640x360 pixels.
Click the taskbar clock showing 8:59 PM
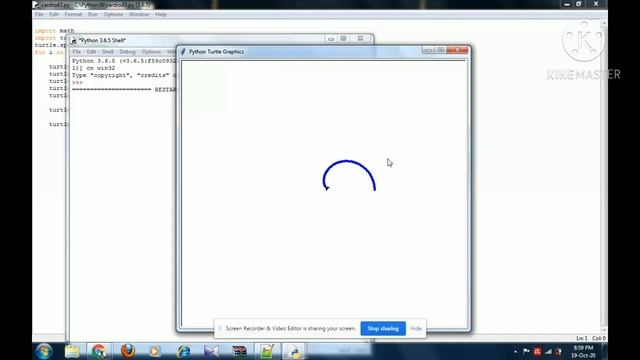pos(583,351)
